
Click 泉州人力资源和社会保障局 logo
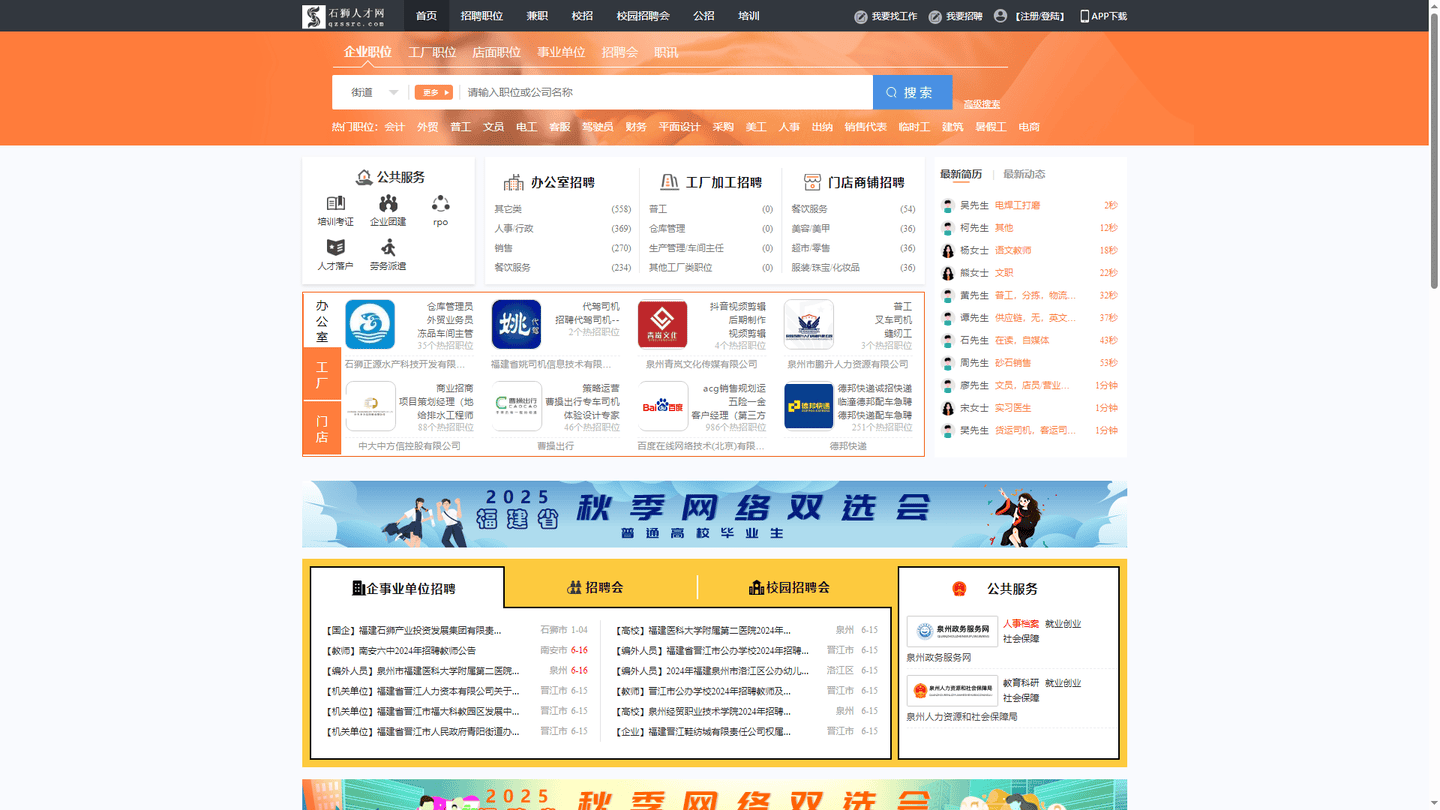click(x=952, y=690)
